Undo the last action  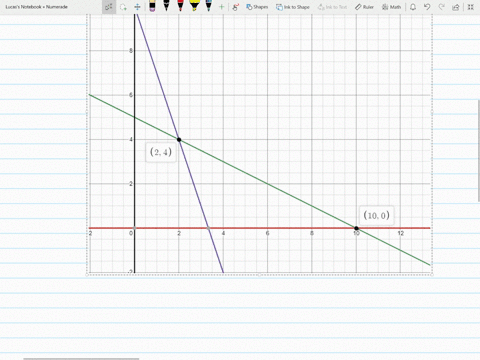coord(427,7)
